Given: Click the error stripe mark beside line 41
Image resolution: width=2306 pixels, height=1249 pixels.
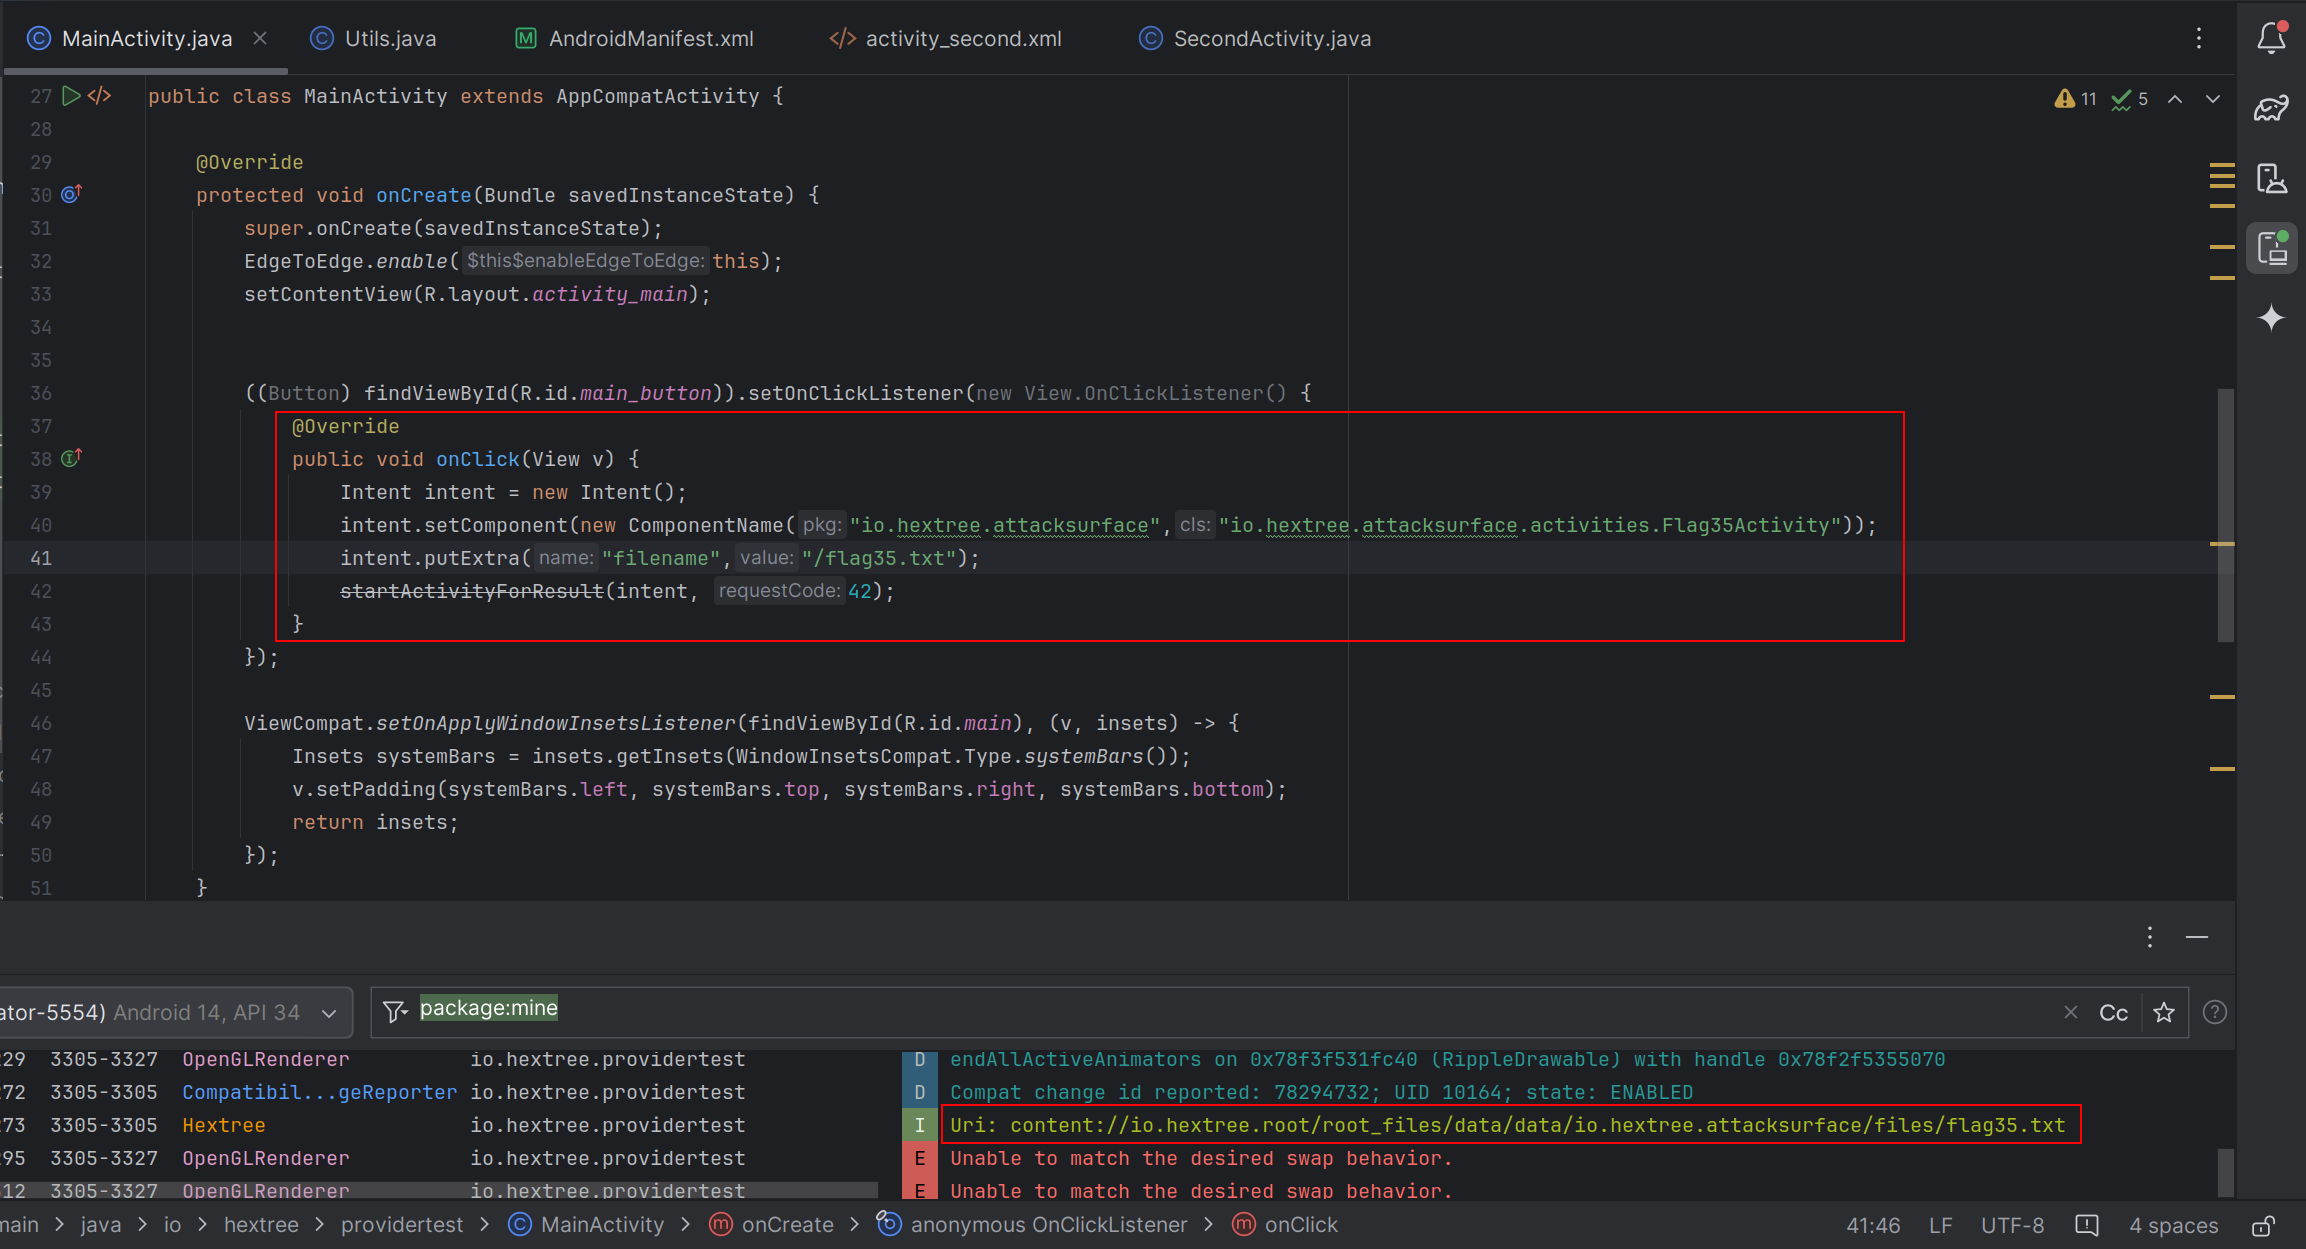Looking at the screenshot, I should tap(2222, 544).
